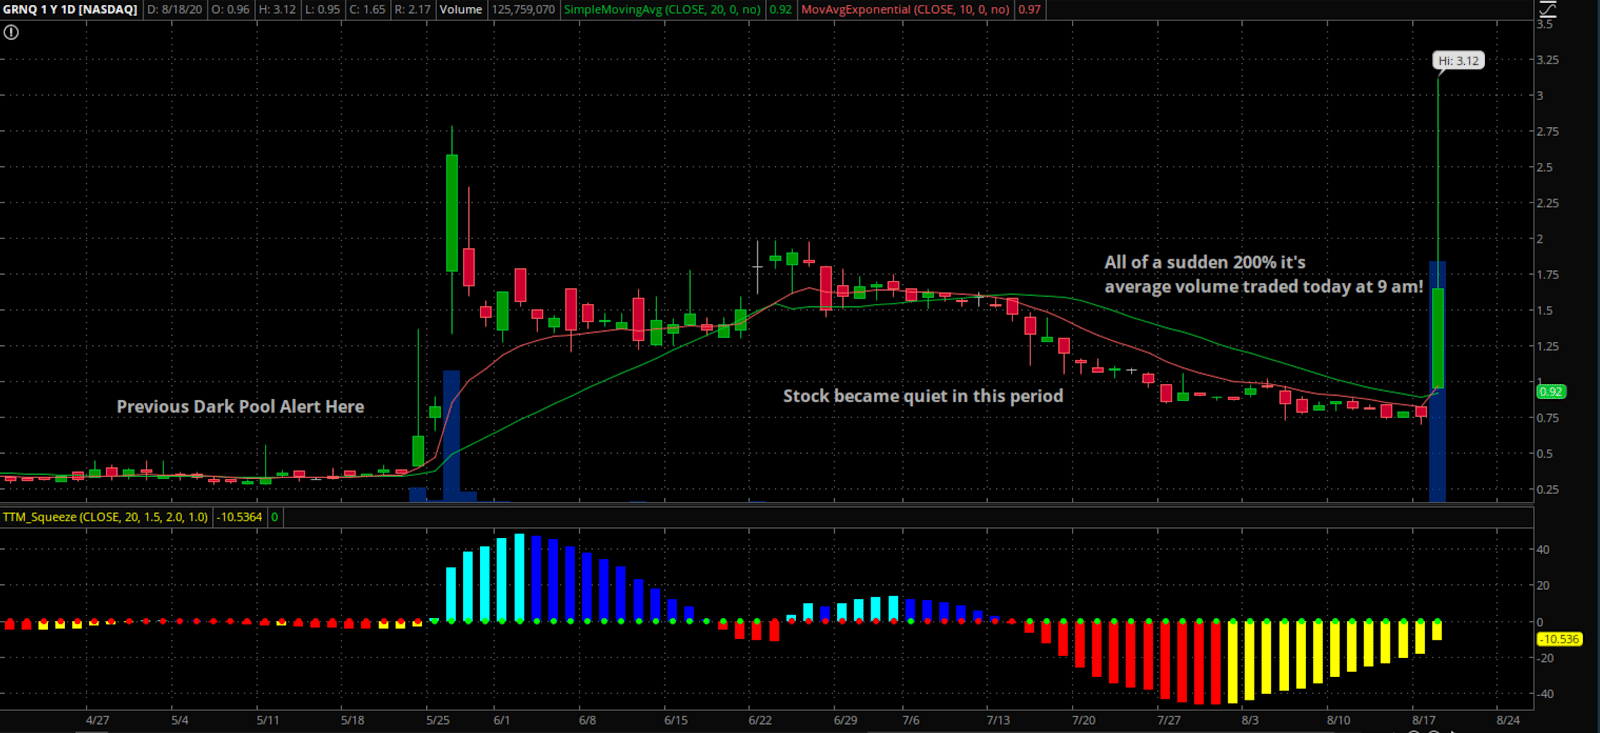Click the GRNQ 1 Y 1D [NASDAQ] title
Screen dimensions: 1600x733
tap(70, 9)
